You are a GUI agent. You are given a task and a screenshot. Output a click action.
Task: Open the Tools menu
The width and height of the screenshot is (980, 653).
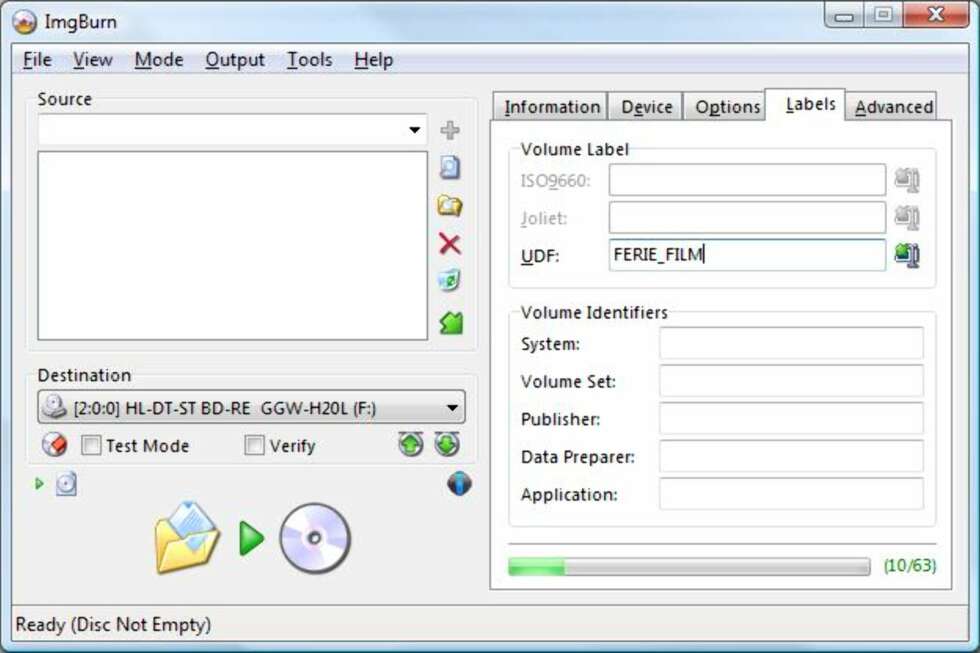tap(309, 60)
